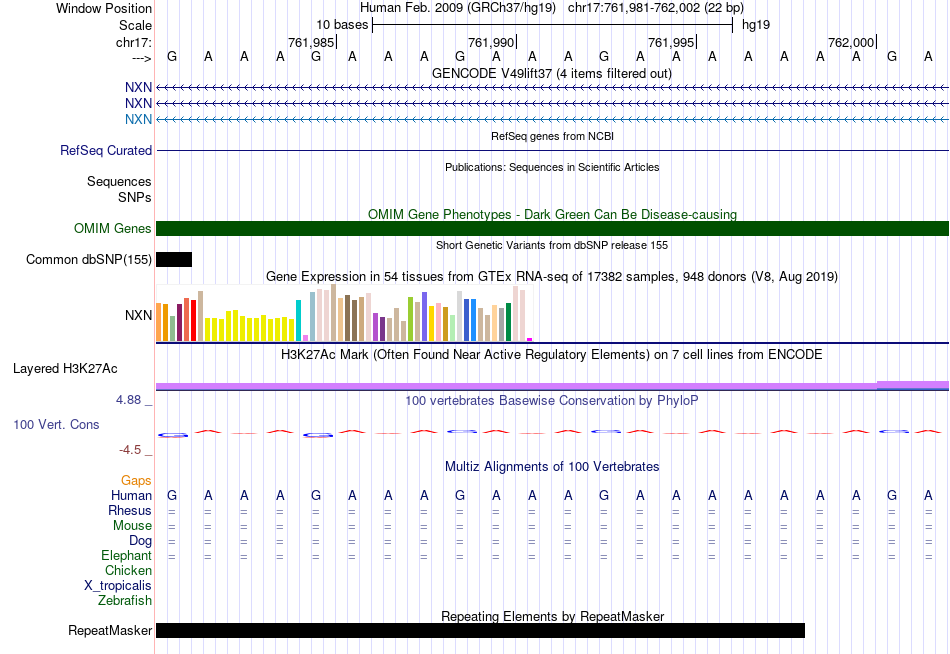950x654 pixels.
Task: Click the Window Position label
Action: pos(104,8)
